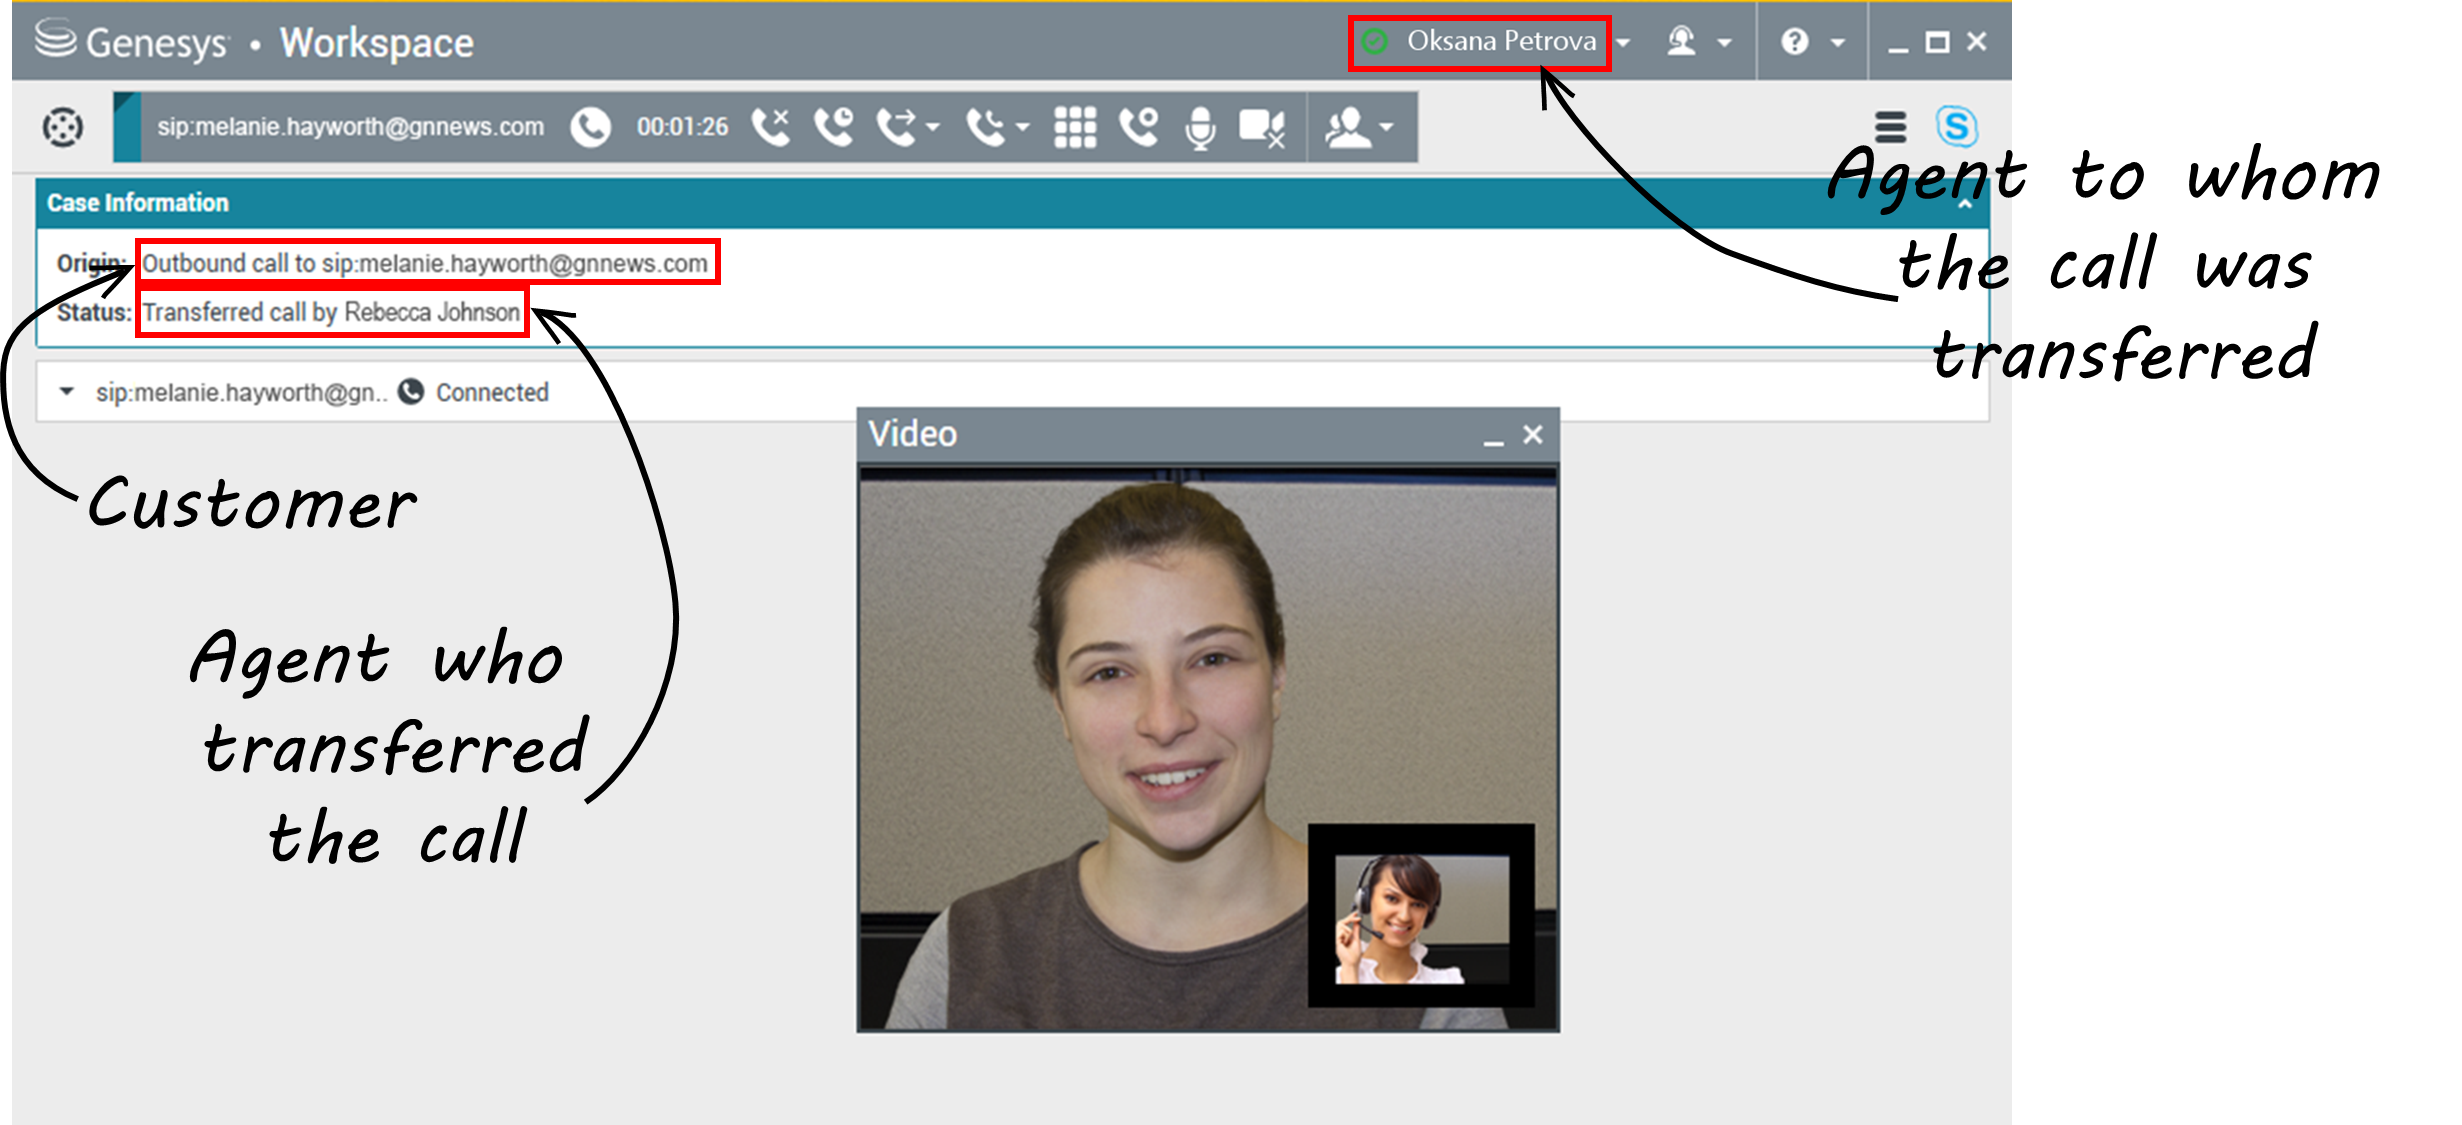Open the keypad dial pad
The image size is (2462, 1125).
pos(1074,127)
